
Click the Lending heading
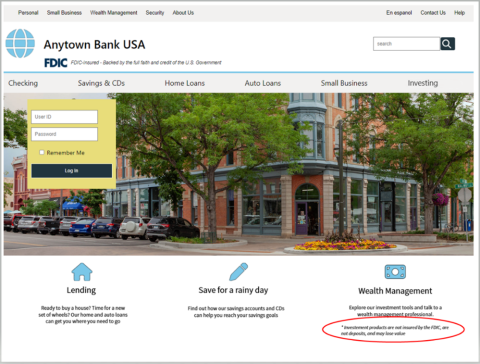[81, 290]
